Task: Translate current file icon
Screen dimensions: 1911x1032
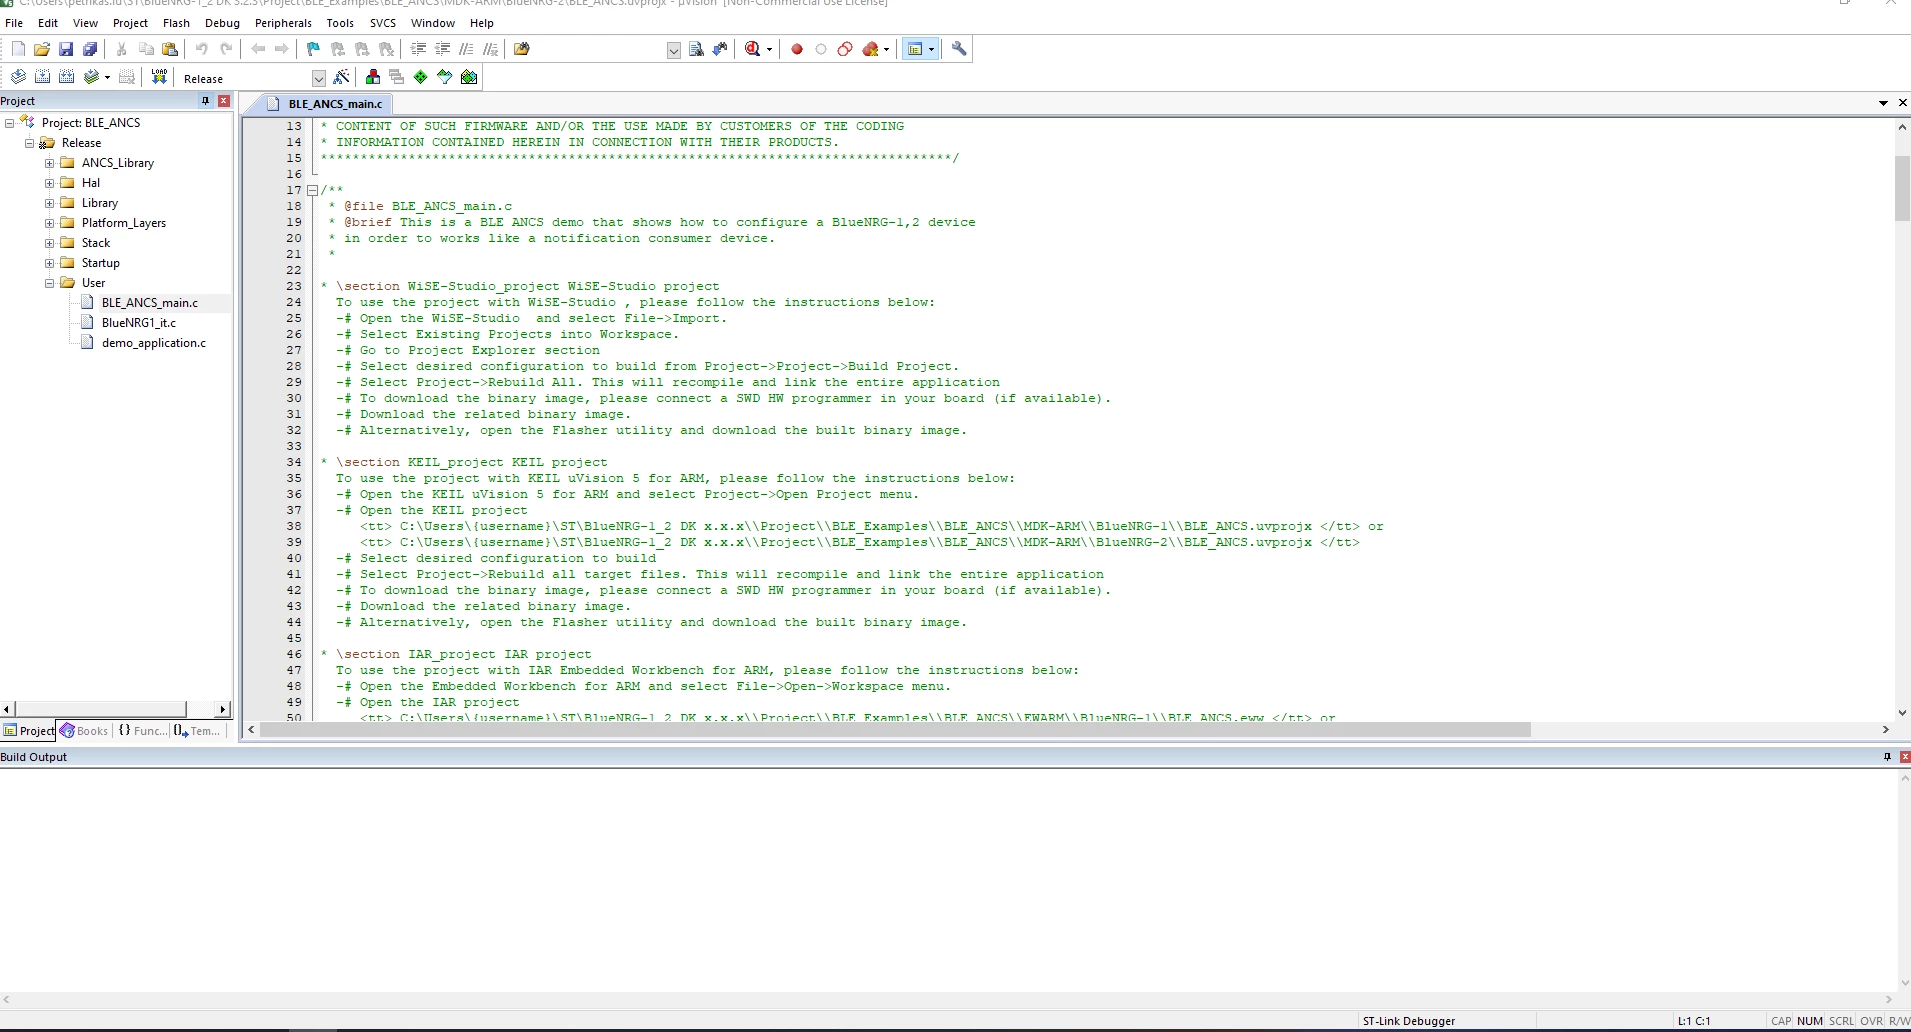Action: pos(18,77)
